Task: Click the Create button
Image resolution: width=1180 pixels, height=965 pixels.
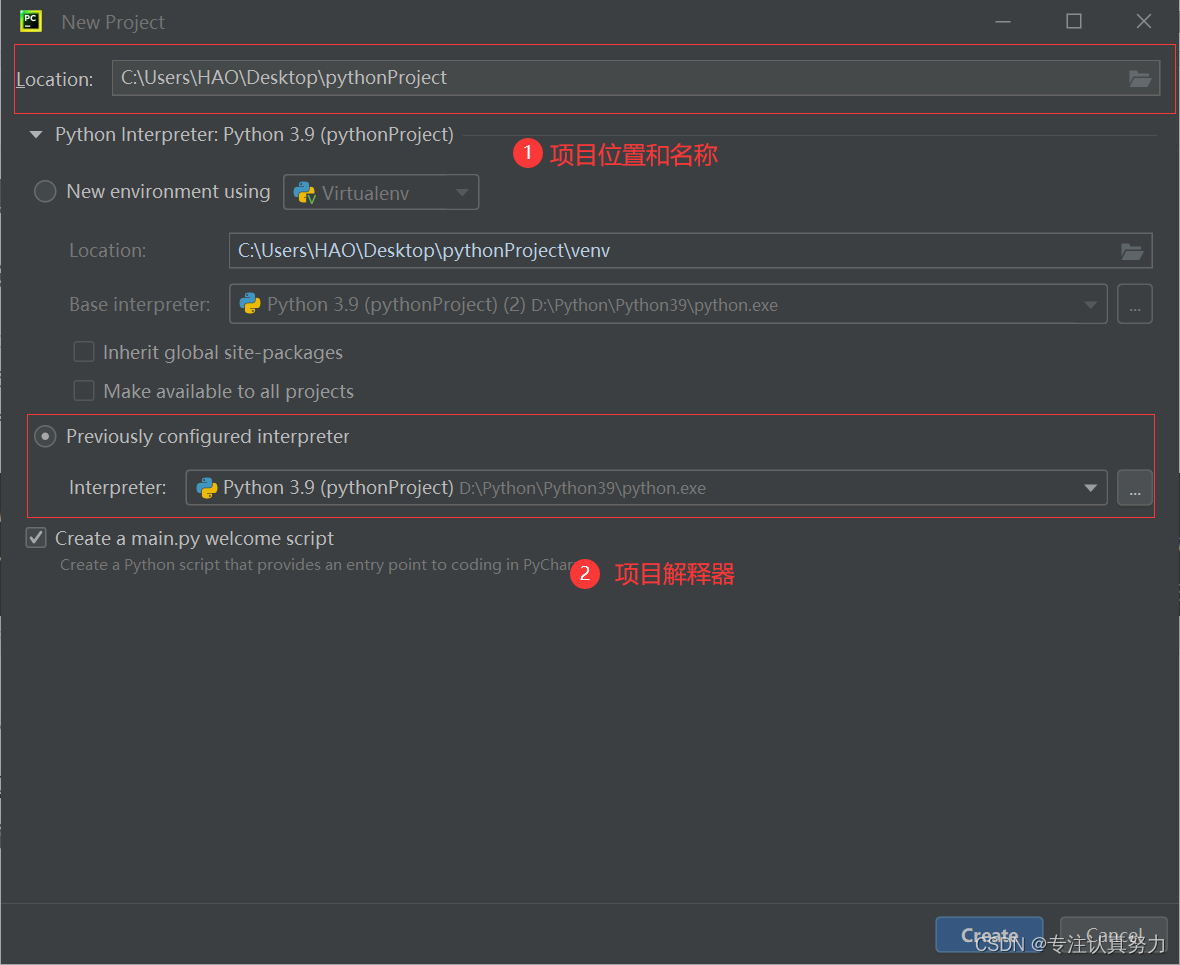Action: coord(989,935)
